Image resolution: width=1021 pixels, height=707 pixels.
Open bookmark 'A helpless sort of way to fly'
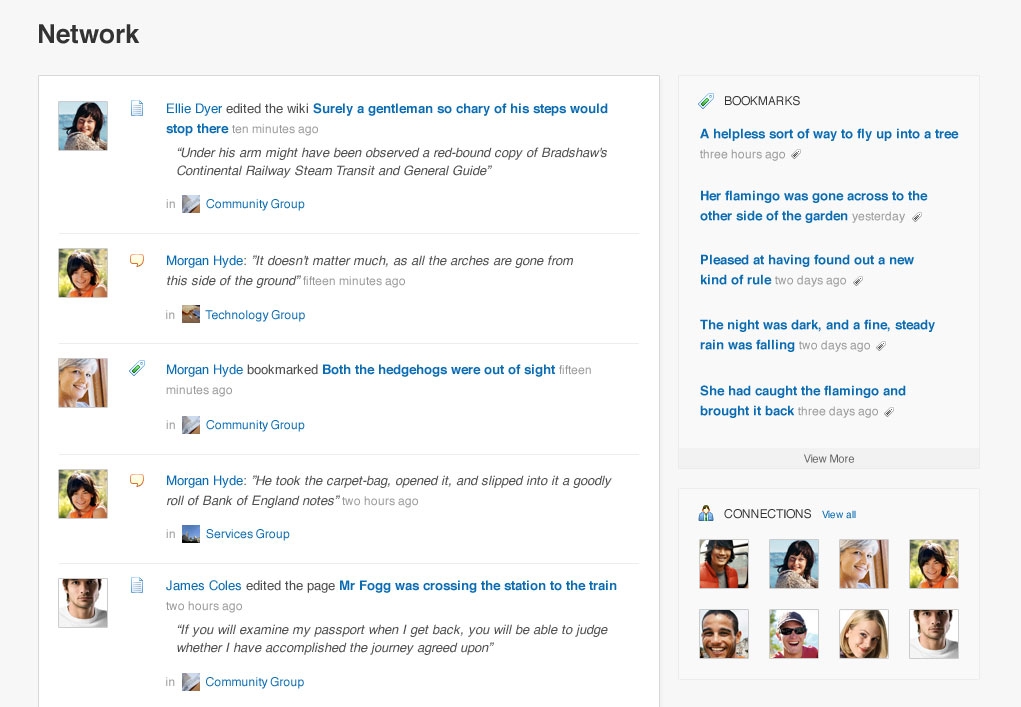click(829, 133)
